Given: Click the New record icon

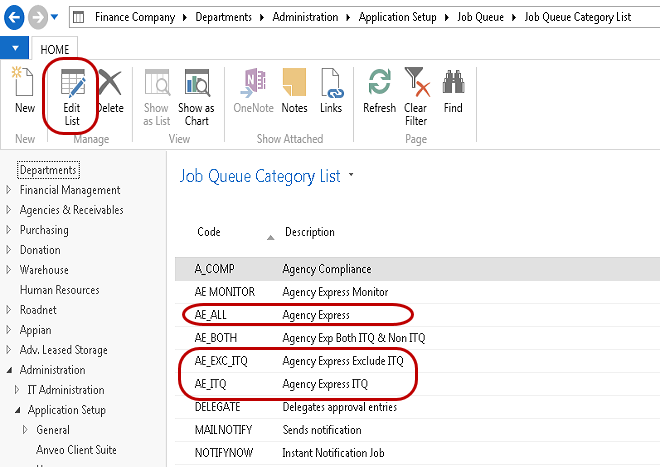Looking at the screenshot, I should pyautogui.click(x=24, y=91).
